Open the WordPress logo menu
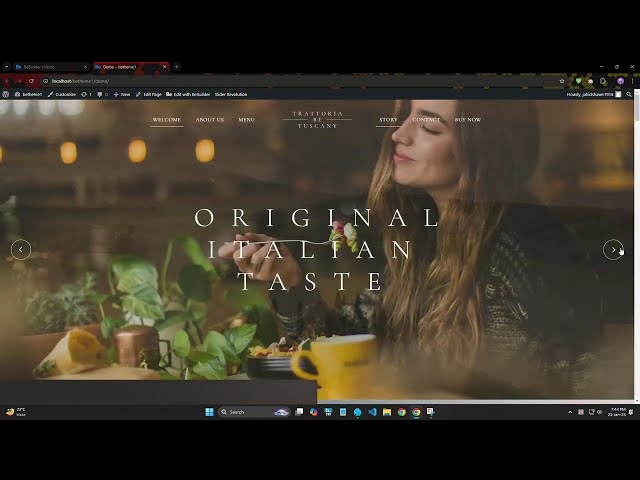 pyautogui.click(x=5, y=94)
